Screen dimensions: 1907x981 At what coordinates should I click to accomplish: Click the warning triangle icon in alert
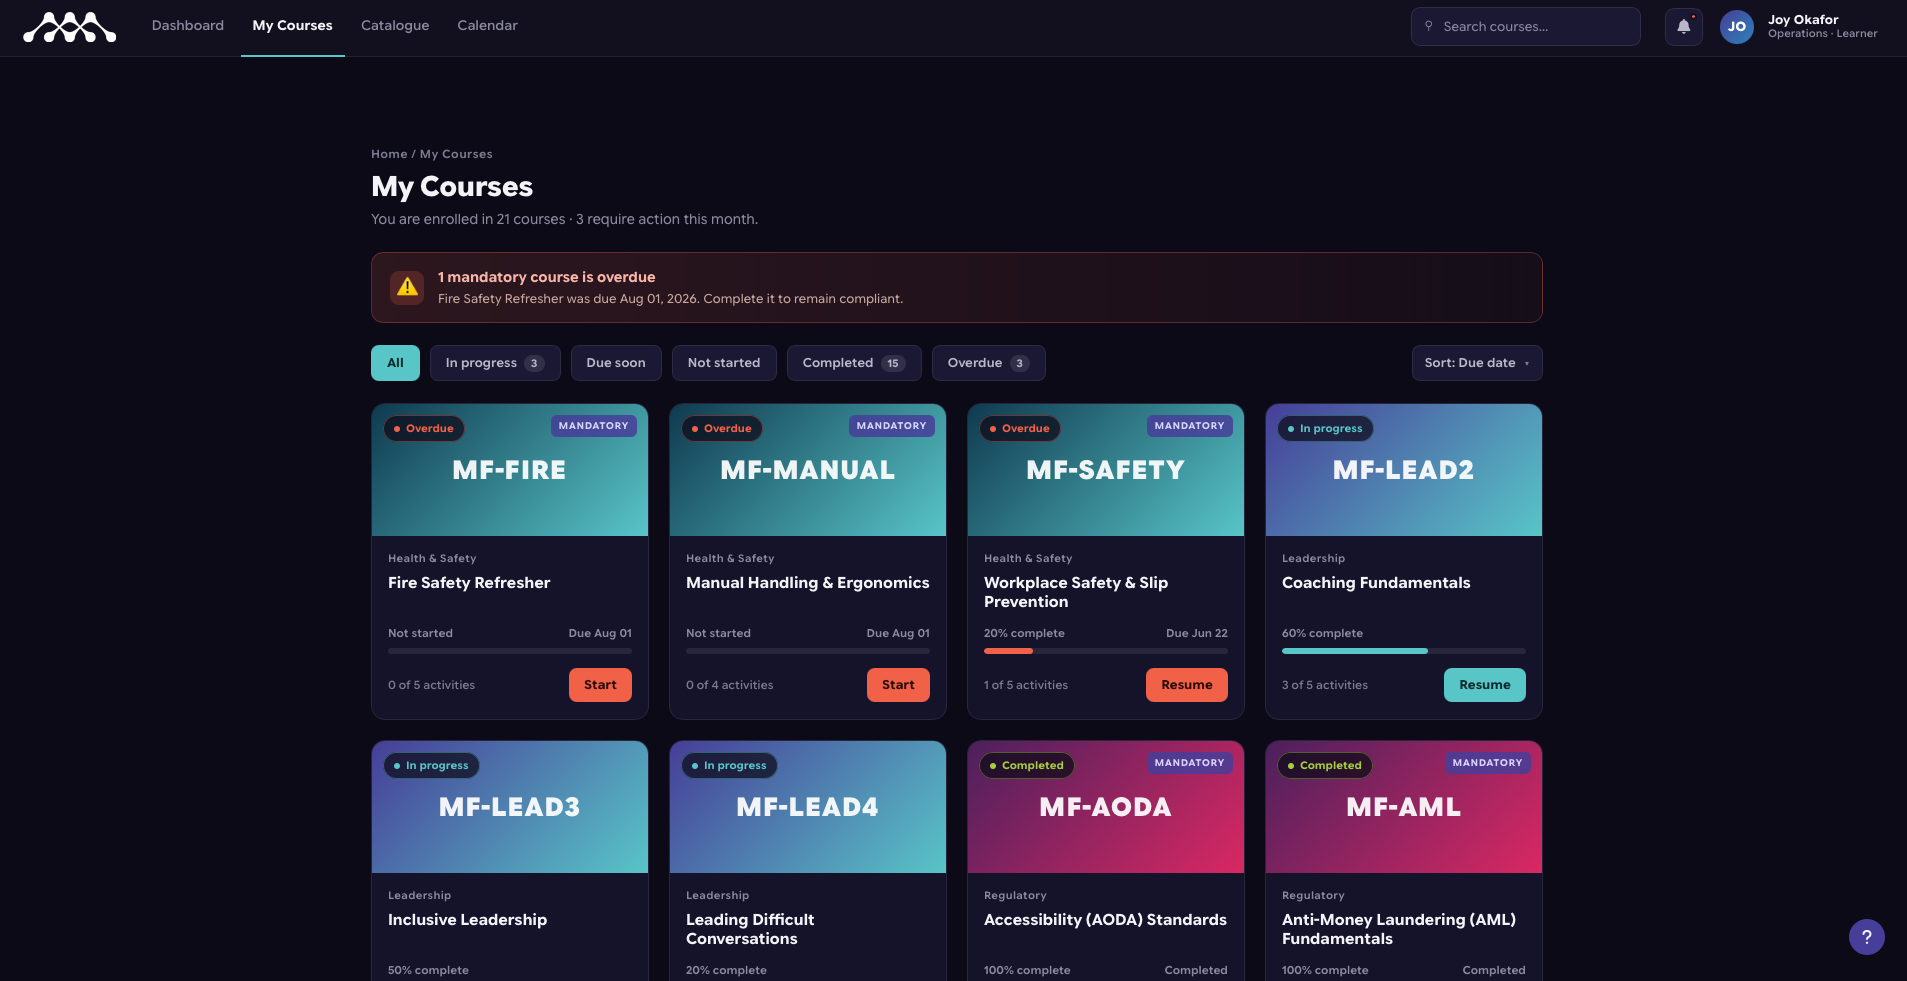[x=407, y=287]
